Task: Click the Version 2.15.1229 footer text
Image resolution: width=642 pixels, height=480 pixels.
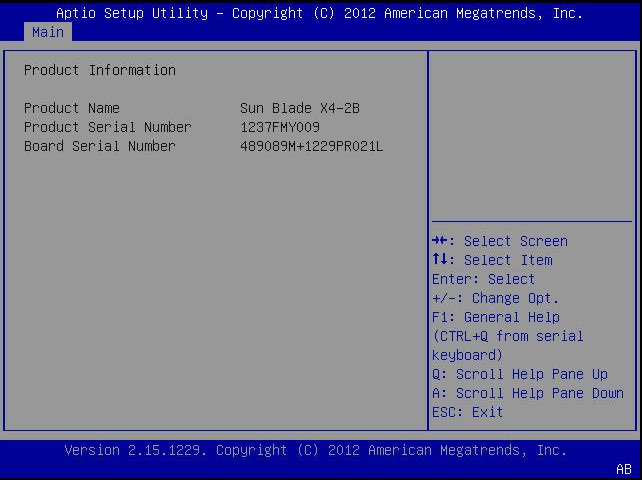Action: (x=316, y=451)
